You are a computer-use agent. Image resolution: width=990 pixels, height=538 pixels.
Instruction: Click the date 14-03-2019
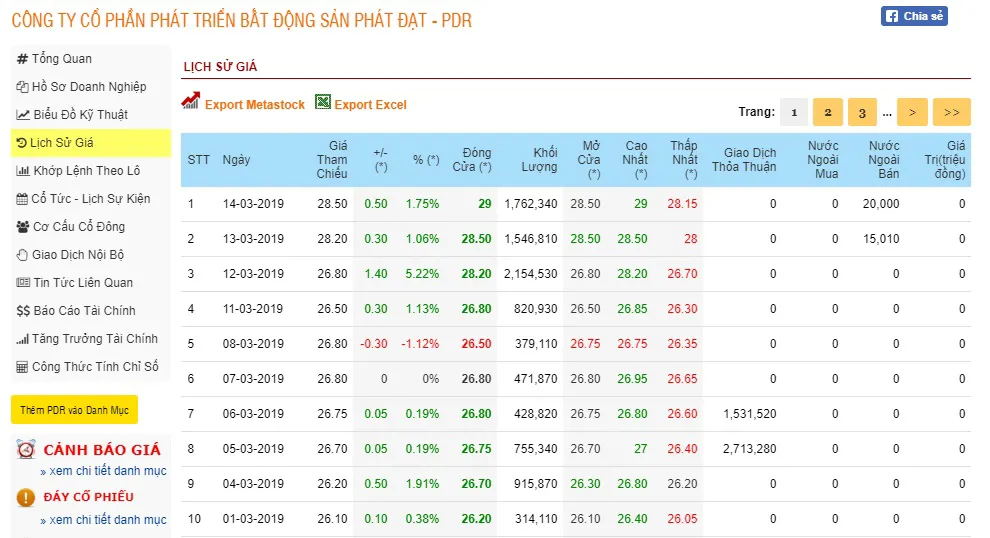click(x=253, y=204)
